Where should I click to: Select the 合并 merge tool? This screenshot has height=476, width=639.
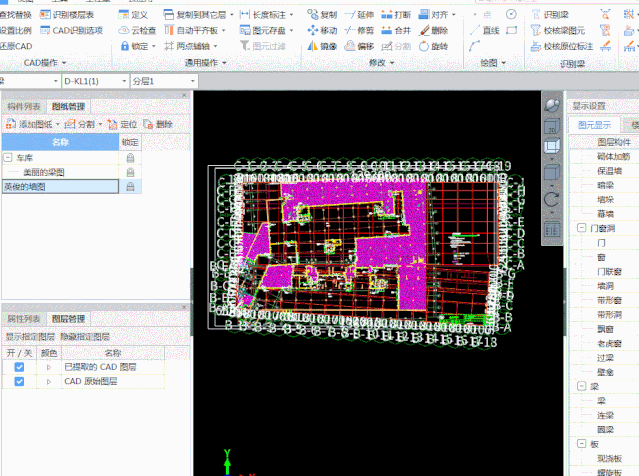tap(396, 31)
